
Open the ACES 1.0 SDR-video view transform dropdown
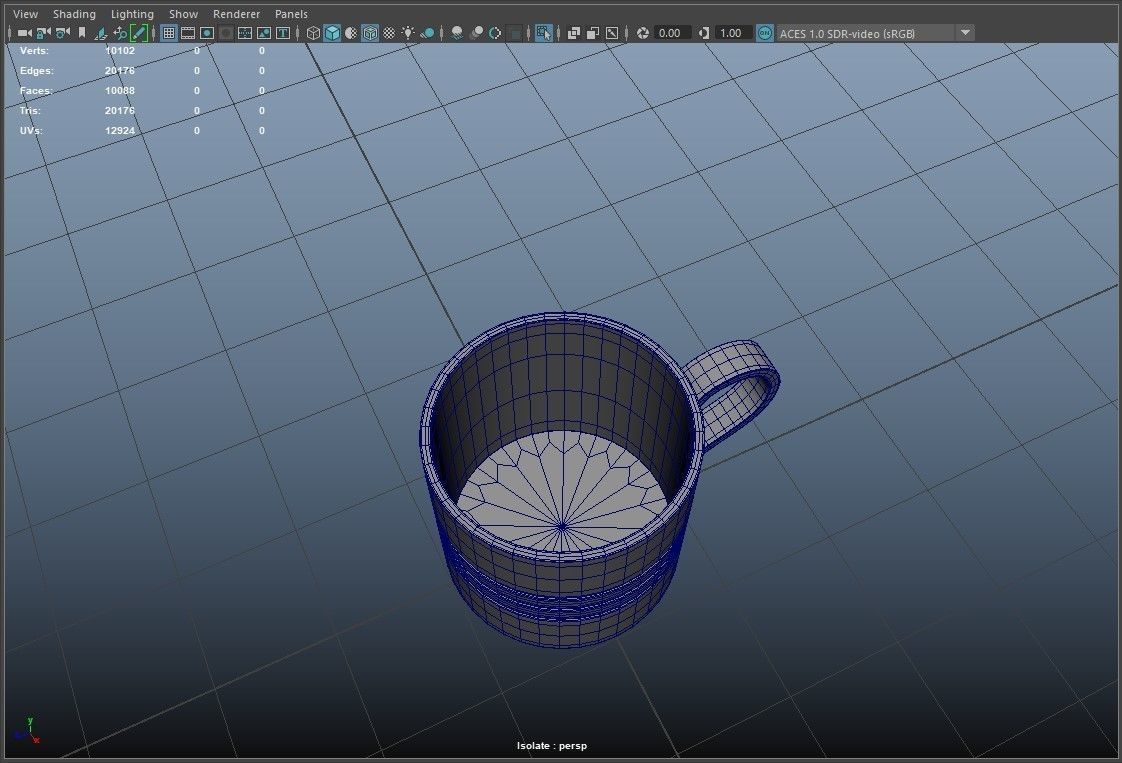(875, 33)
